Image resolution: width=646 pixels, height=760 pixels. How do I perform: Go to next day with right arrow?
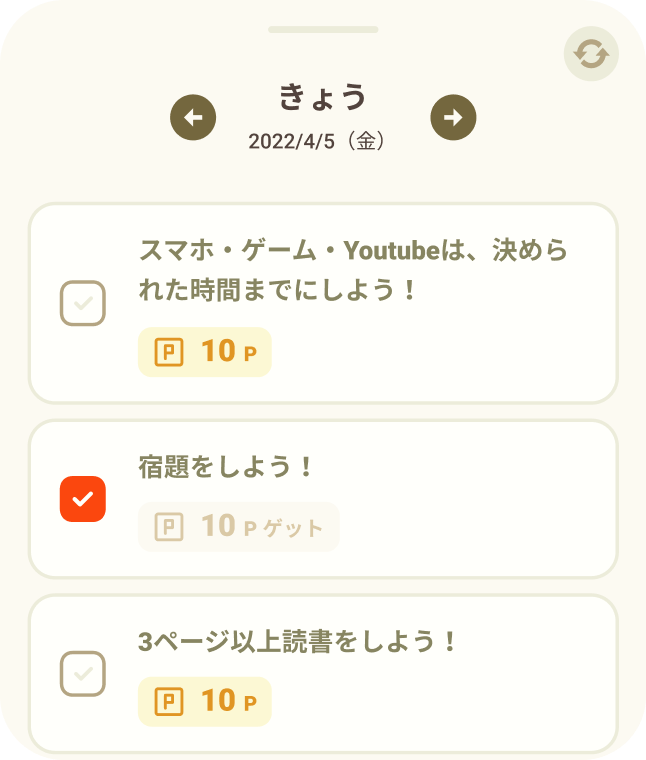click(x=453, y=117)
